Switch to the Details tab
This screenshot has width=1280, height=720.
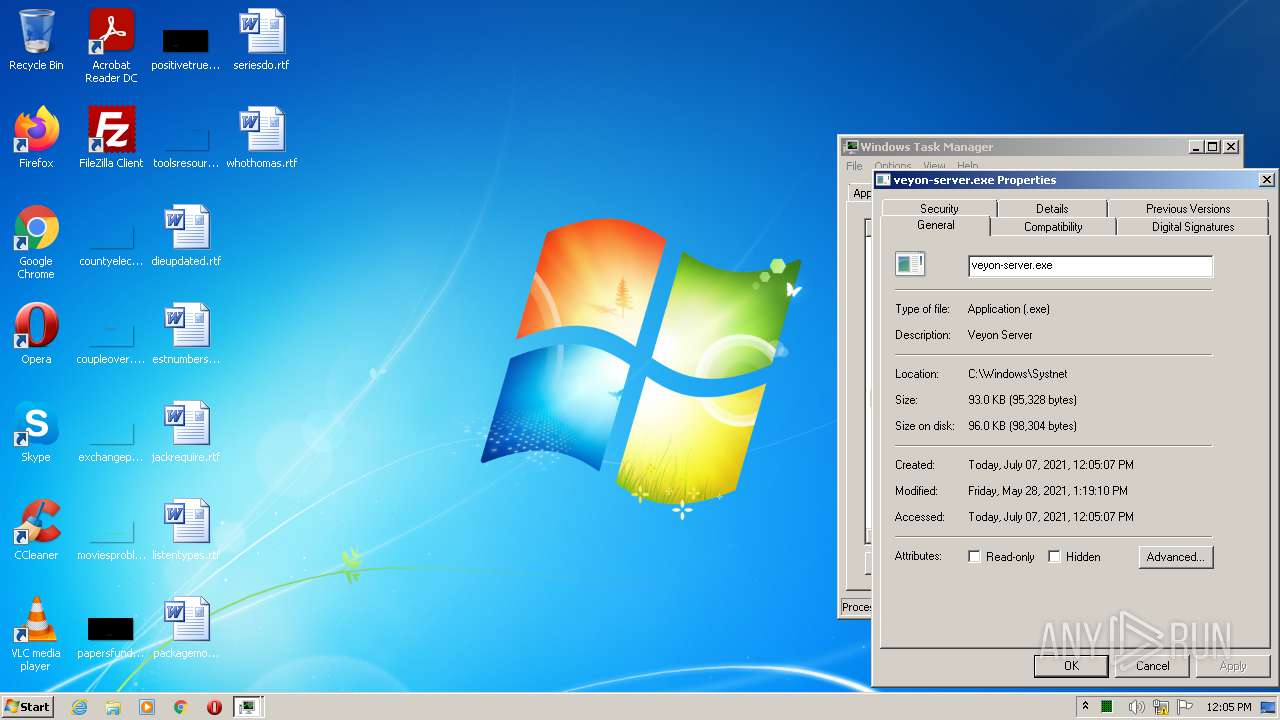point(1052,208)
